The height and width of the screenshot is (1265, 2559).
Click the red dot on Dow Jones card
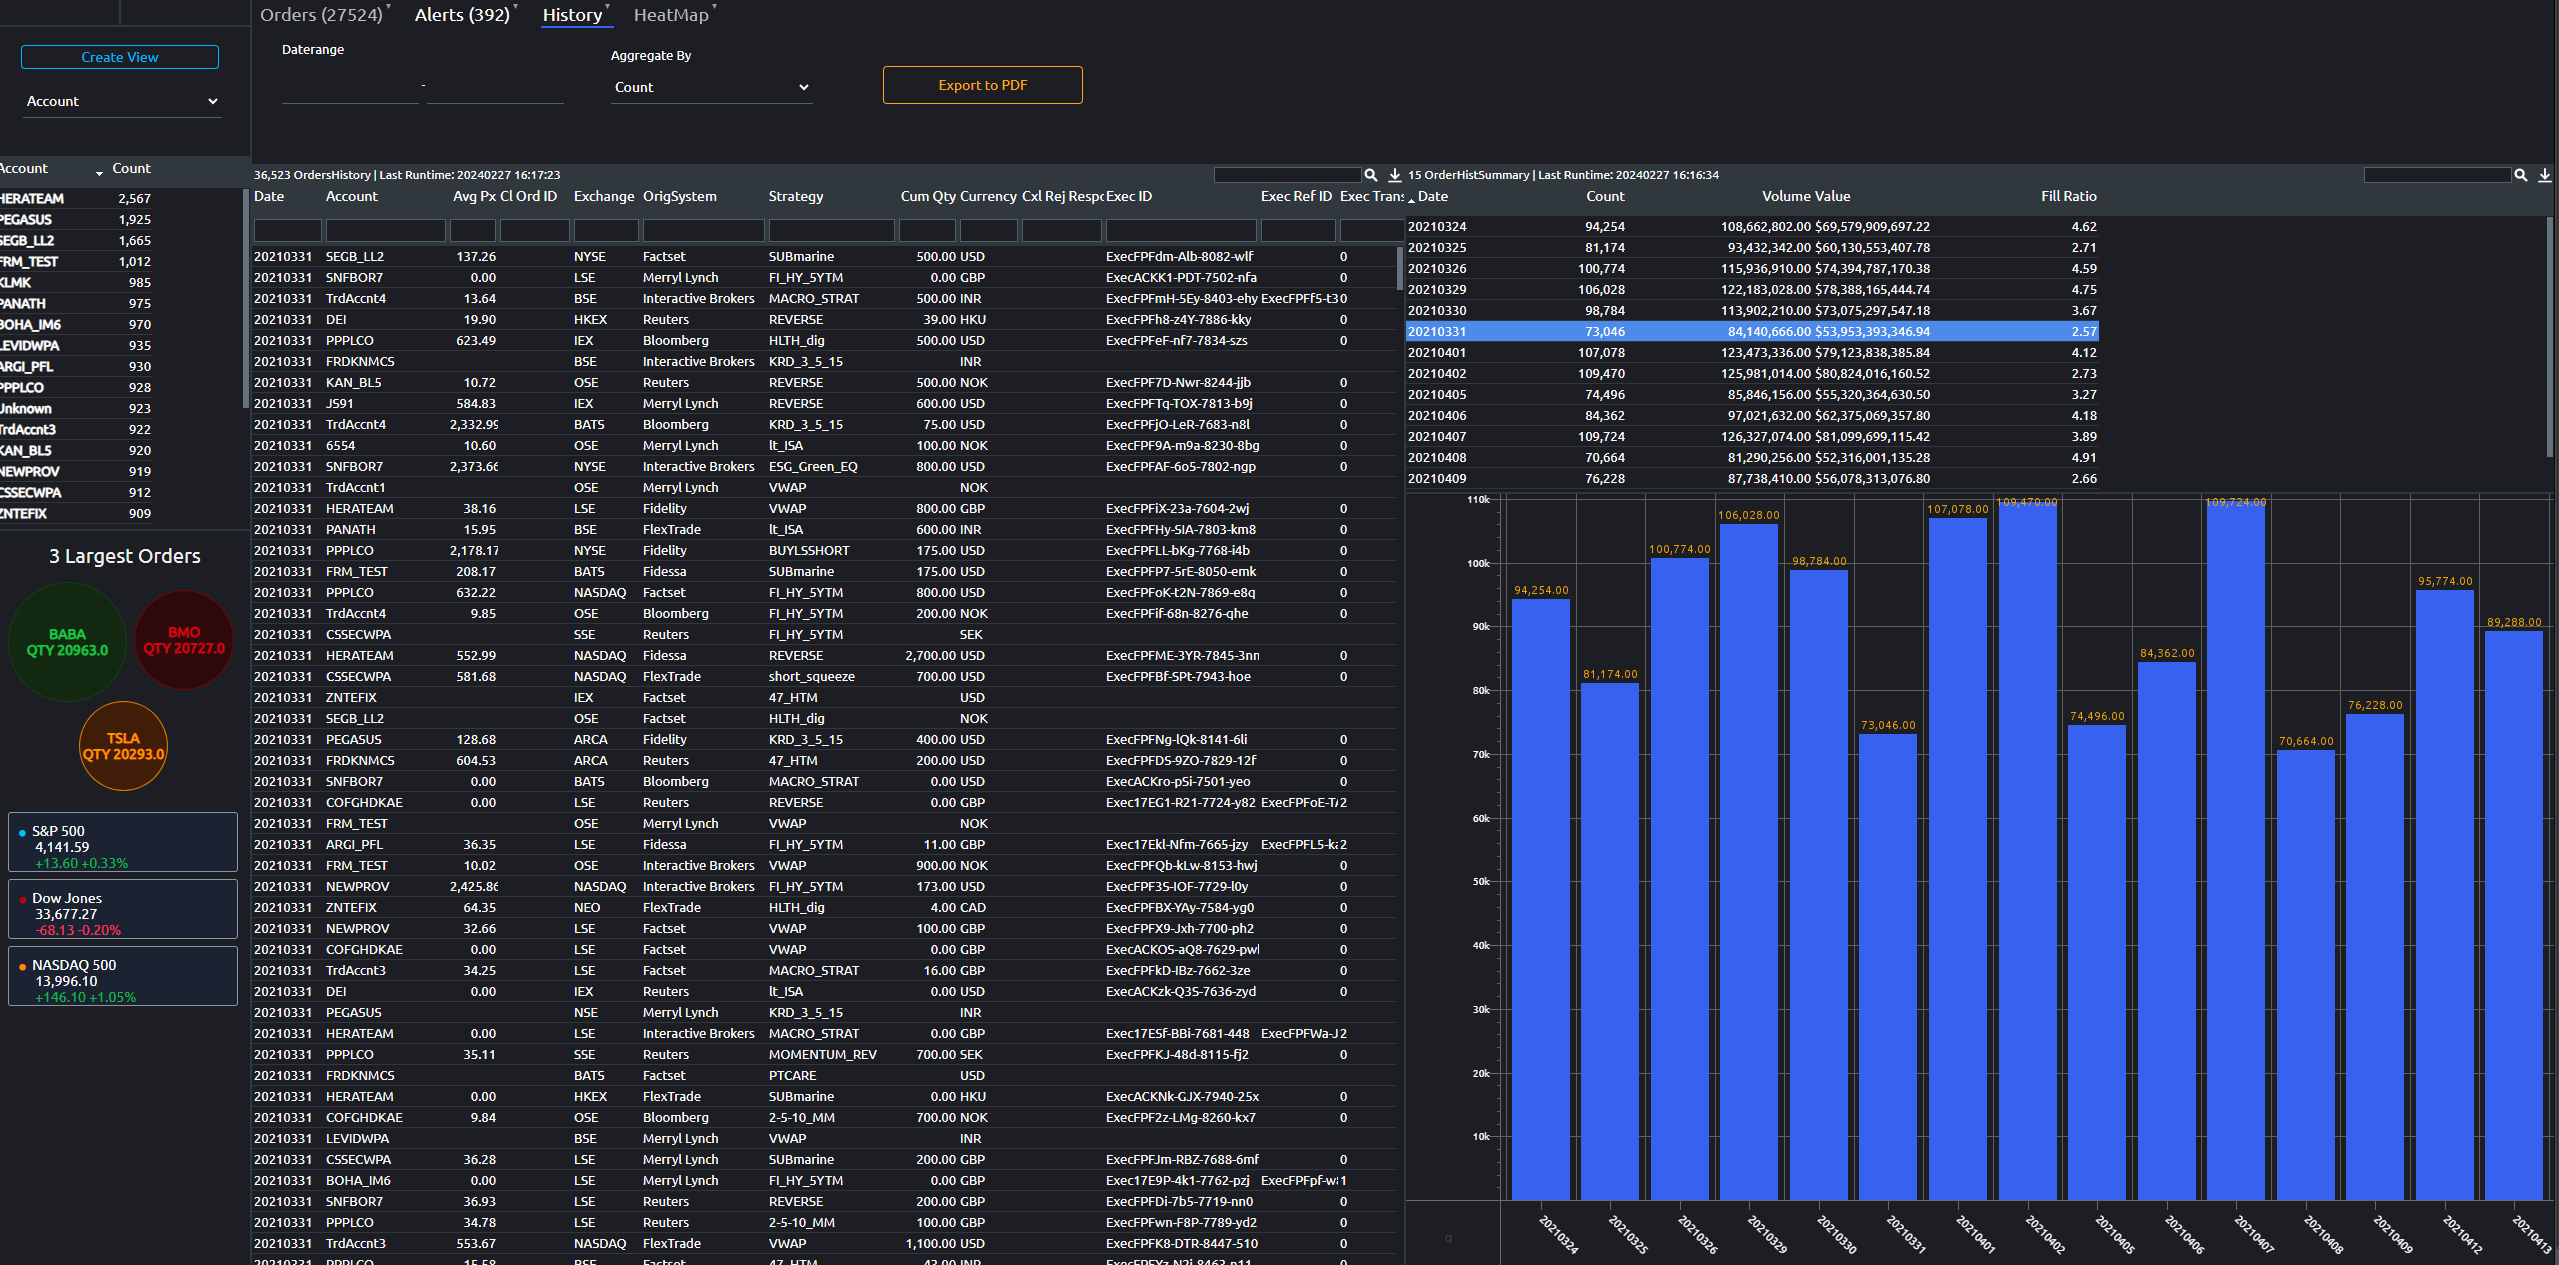22,899
